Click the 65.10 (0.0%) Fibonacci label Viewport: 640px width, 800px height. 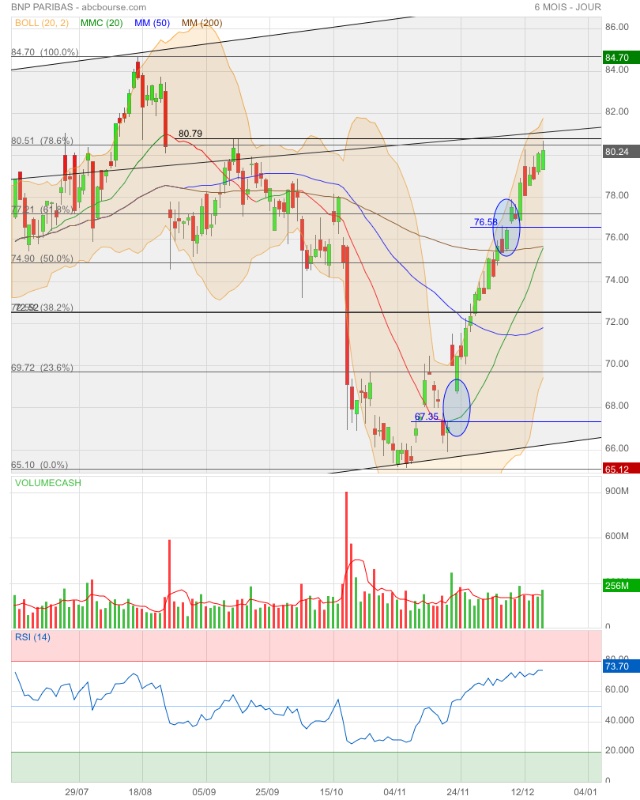coord(39,465)
